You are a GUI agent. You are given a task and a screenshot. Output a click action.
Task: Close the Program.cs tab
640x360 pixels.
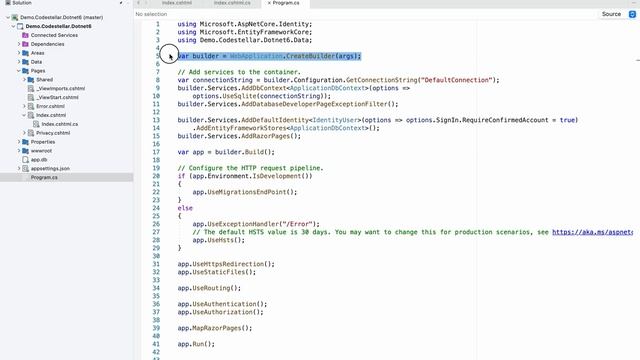[x=269, y=3]
